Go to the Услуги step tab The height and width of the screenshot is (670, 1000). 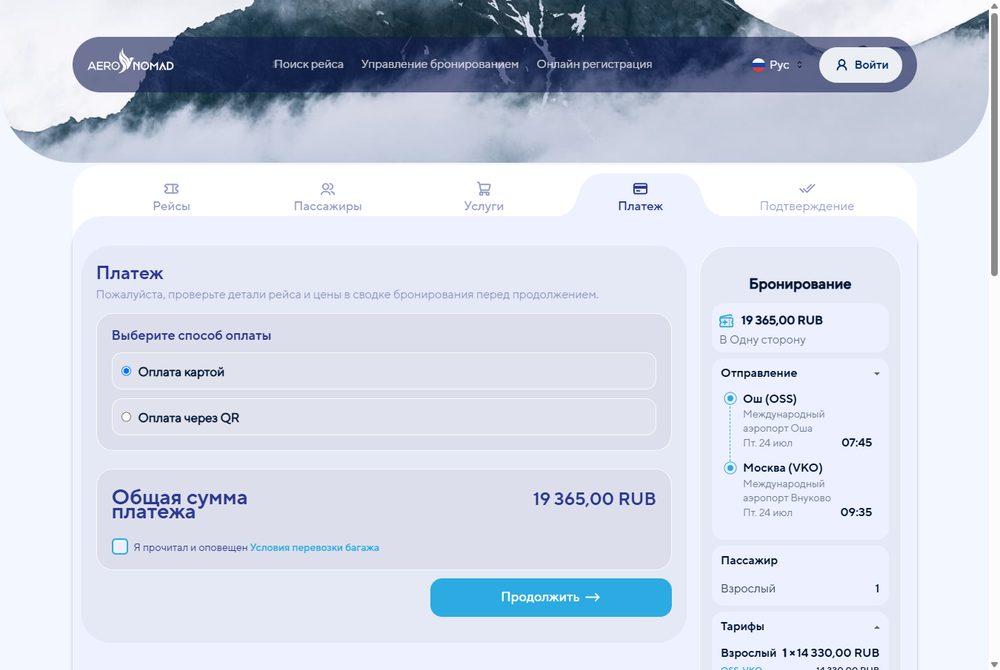pos(484,197)
